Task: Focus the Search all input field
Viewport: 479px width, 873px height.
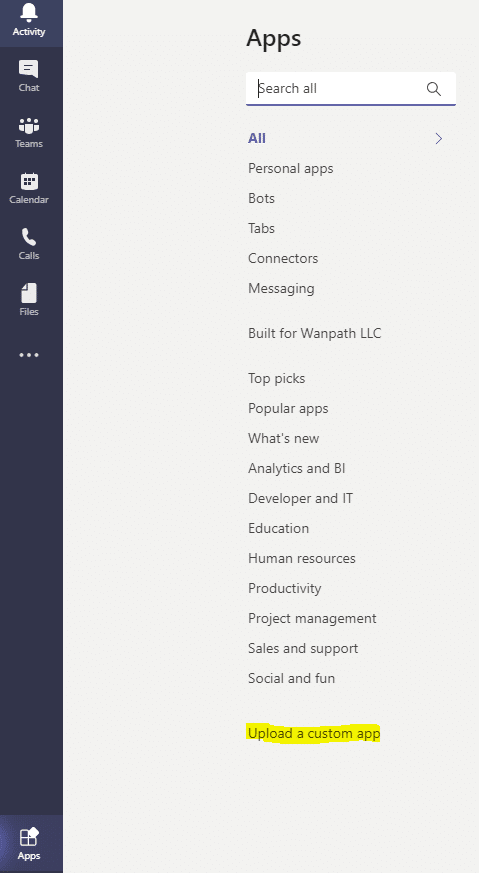Action: (351, 89)
